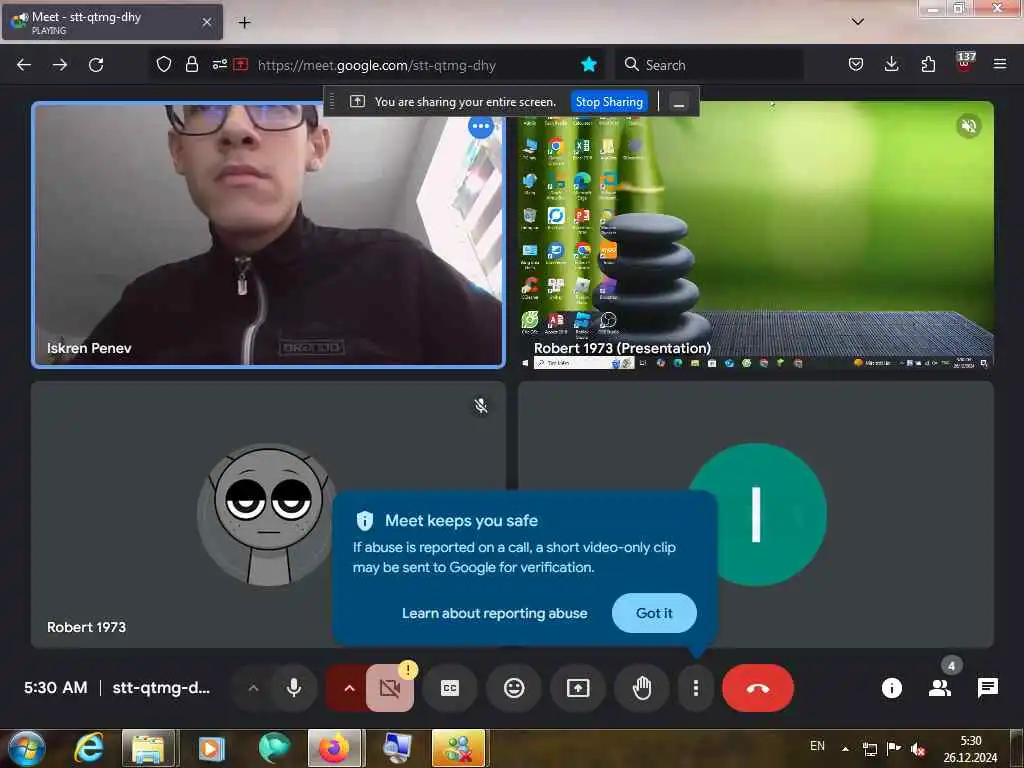Click muted speaker icon on presentation tile

tap(968, 126)
